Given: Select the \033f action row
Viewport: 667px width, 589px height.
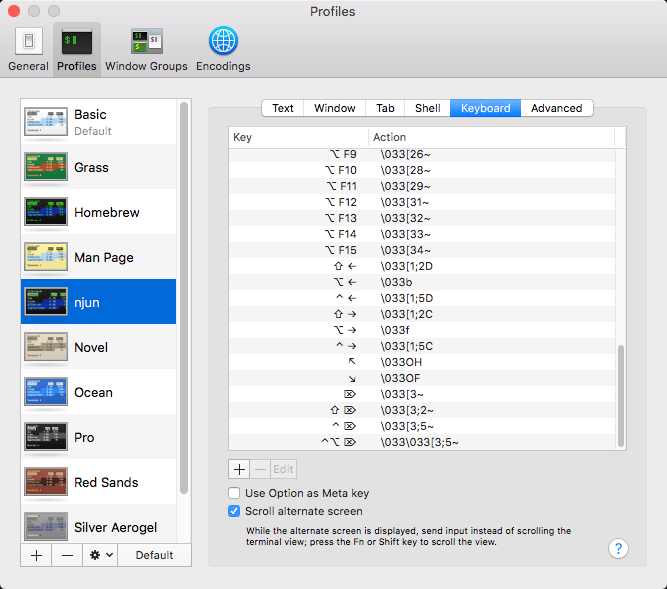Looking at the screenshot, I should click(x=422, y=330).
